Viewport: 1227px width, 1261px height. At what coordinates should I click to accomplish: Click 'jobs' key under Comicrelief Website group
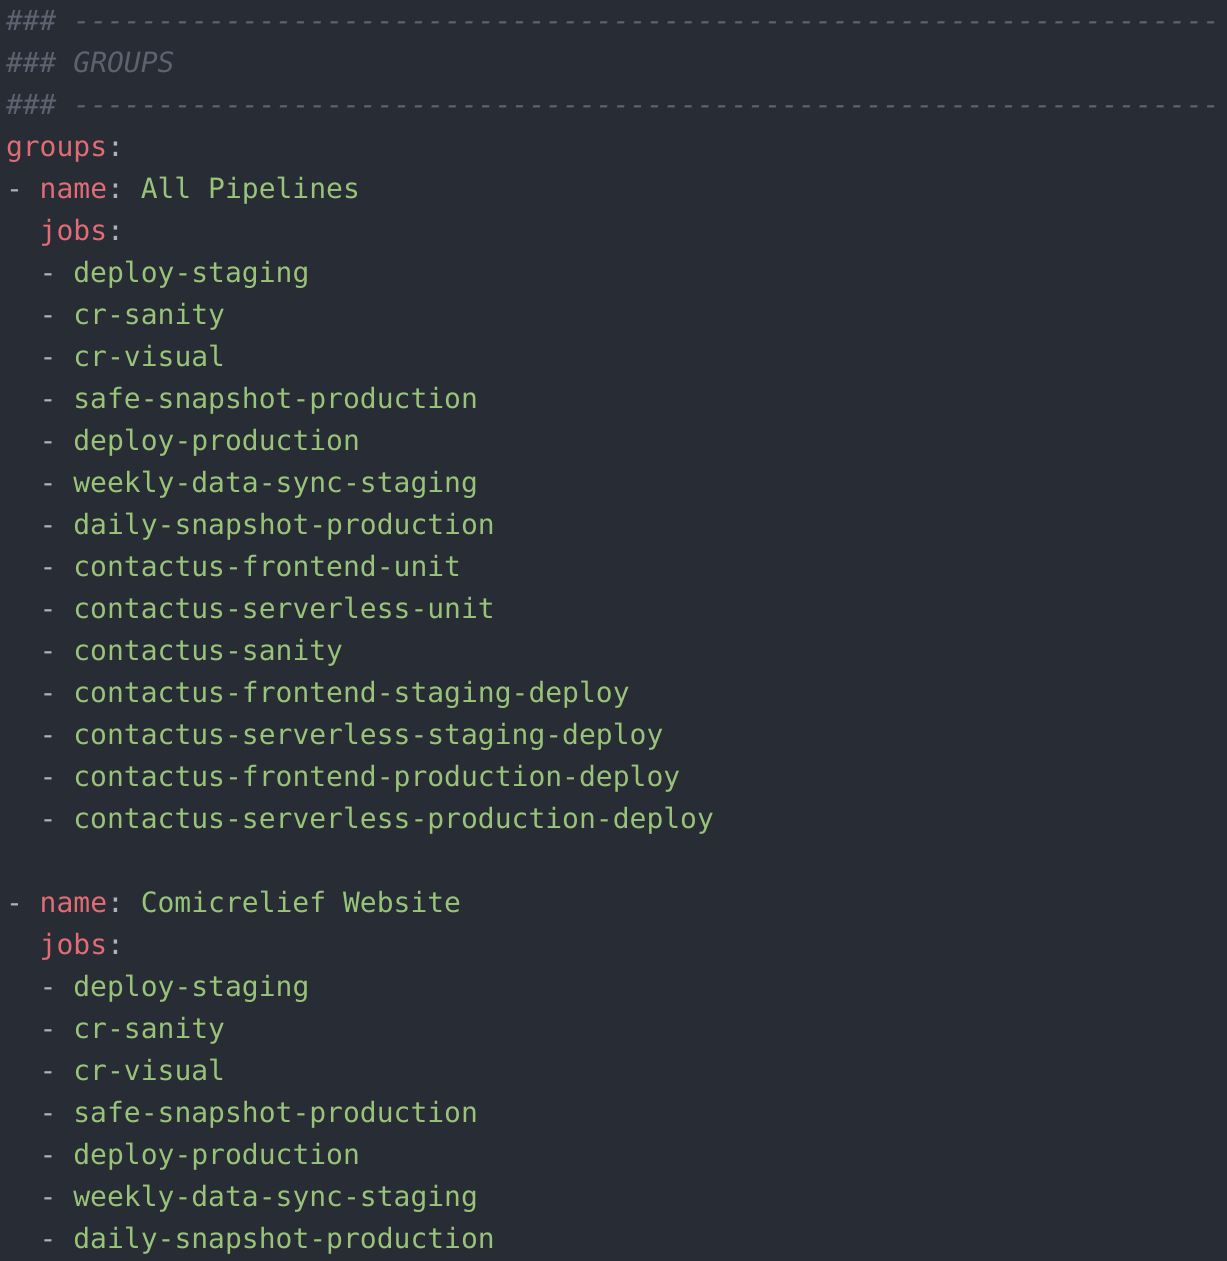pyautogui.click(x=73, y=946)
